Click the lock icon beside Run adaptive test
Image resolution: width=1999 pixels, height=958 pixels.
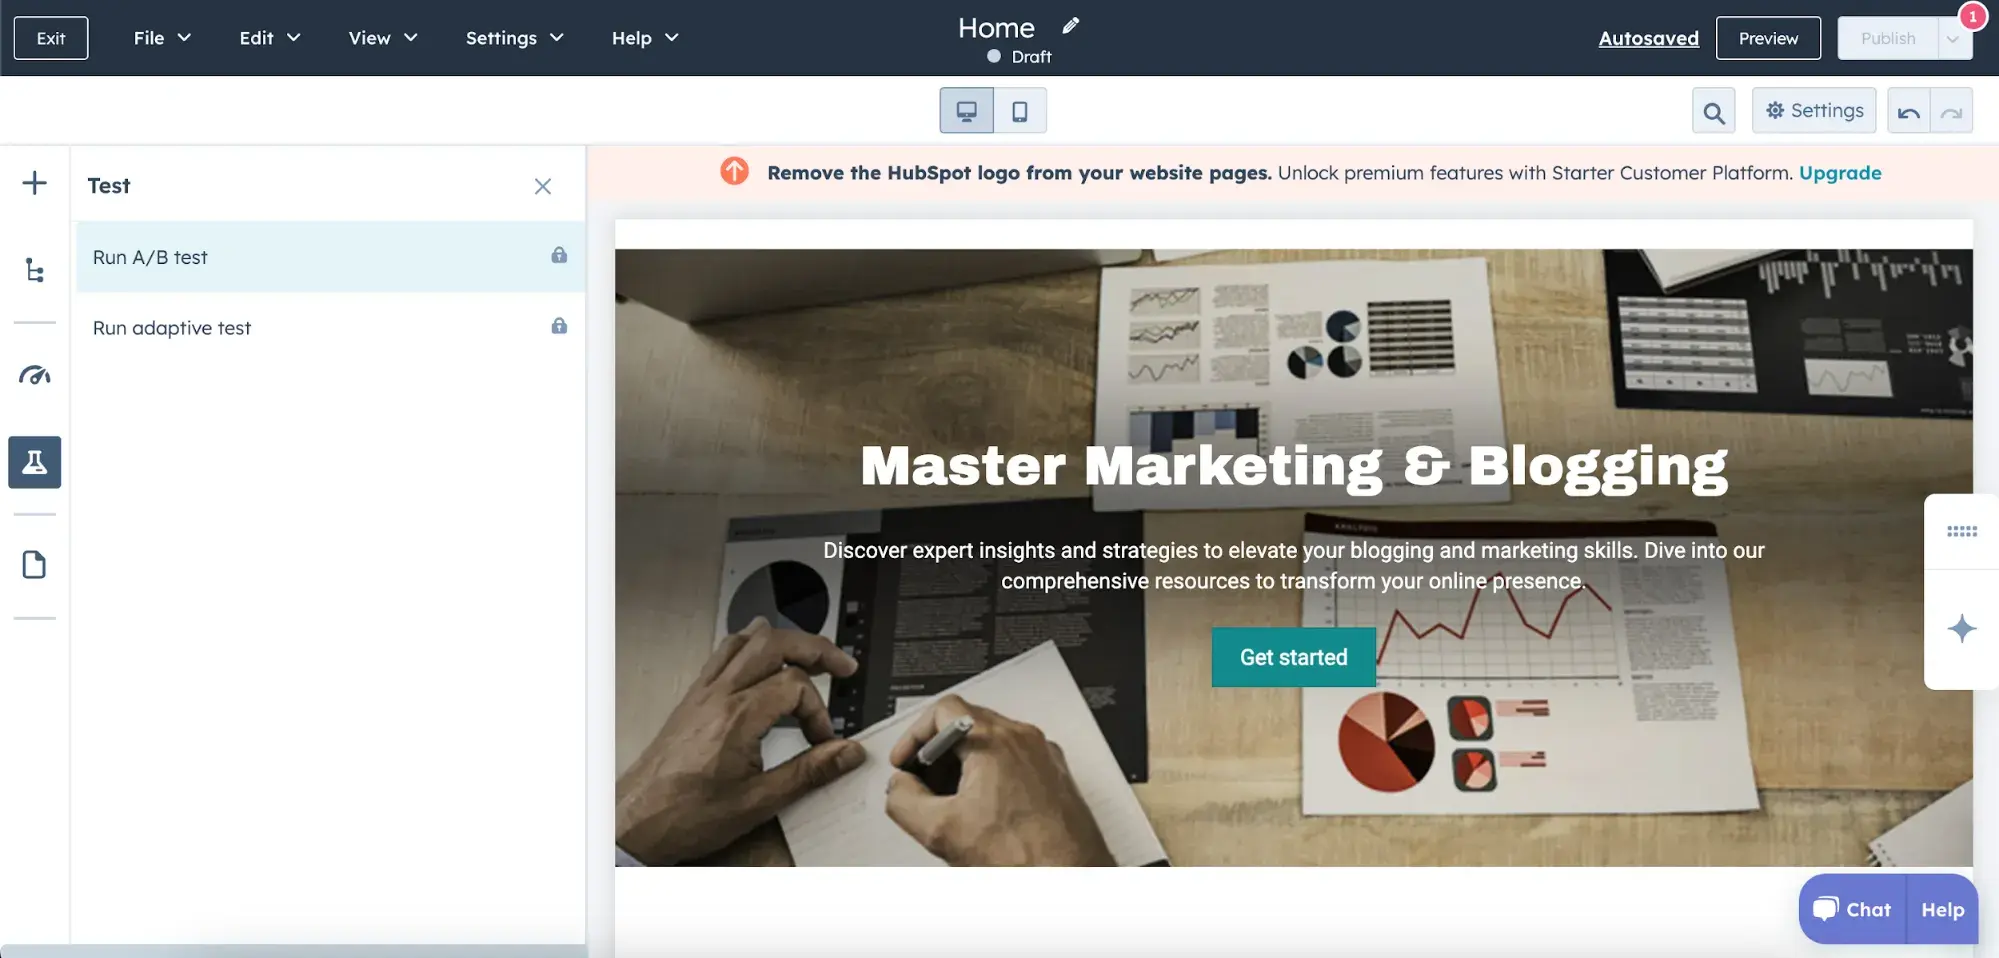559,326
